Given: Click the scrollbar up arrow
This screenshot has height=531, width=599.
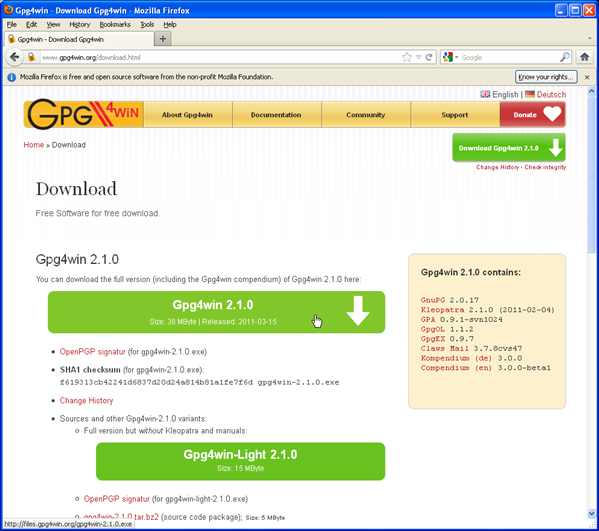Looking at the screenshot, I should point(591,91).
